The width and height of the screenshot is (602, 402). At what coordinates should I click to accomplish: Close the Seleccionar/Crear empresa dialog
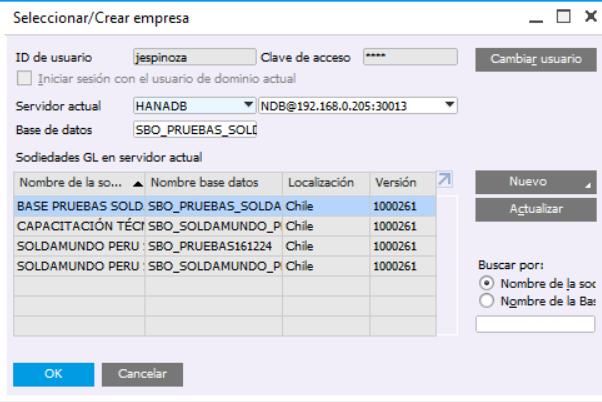pyautogui.click(x=587, y=17)
